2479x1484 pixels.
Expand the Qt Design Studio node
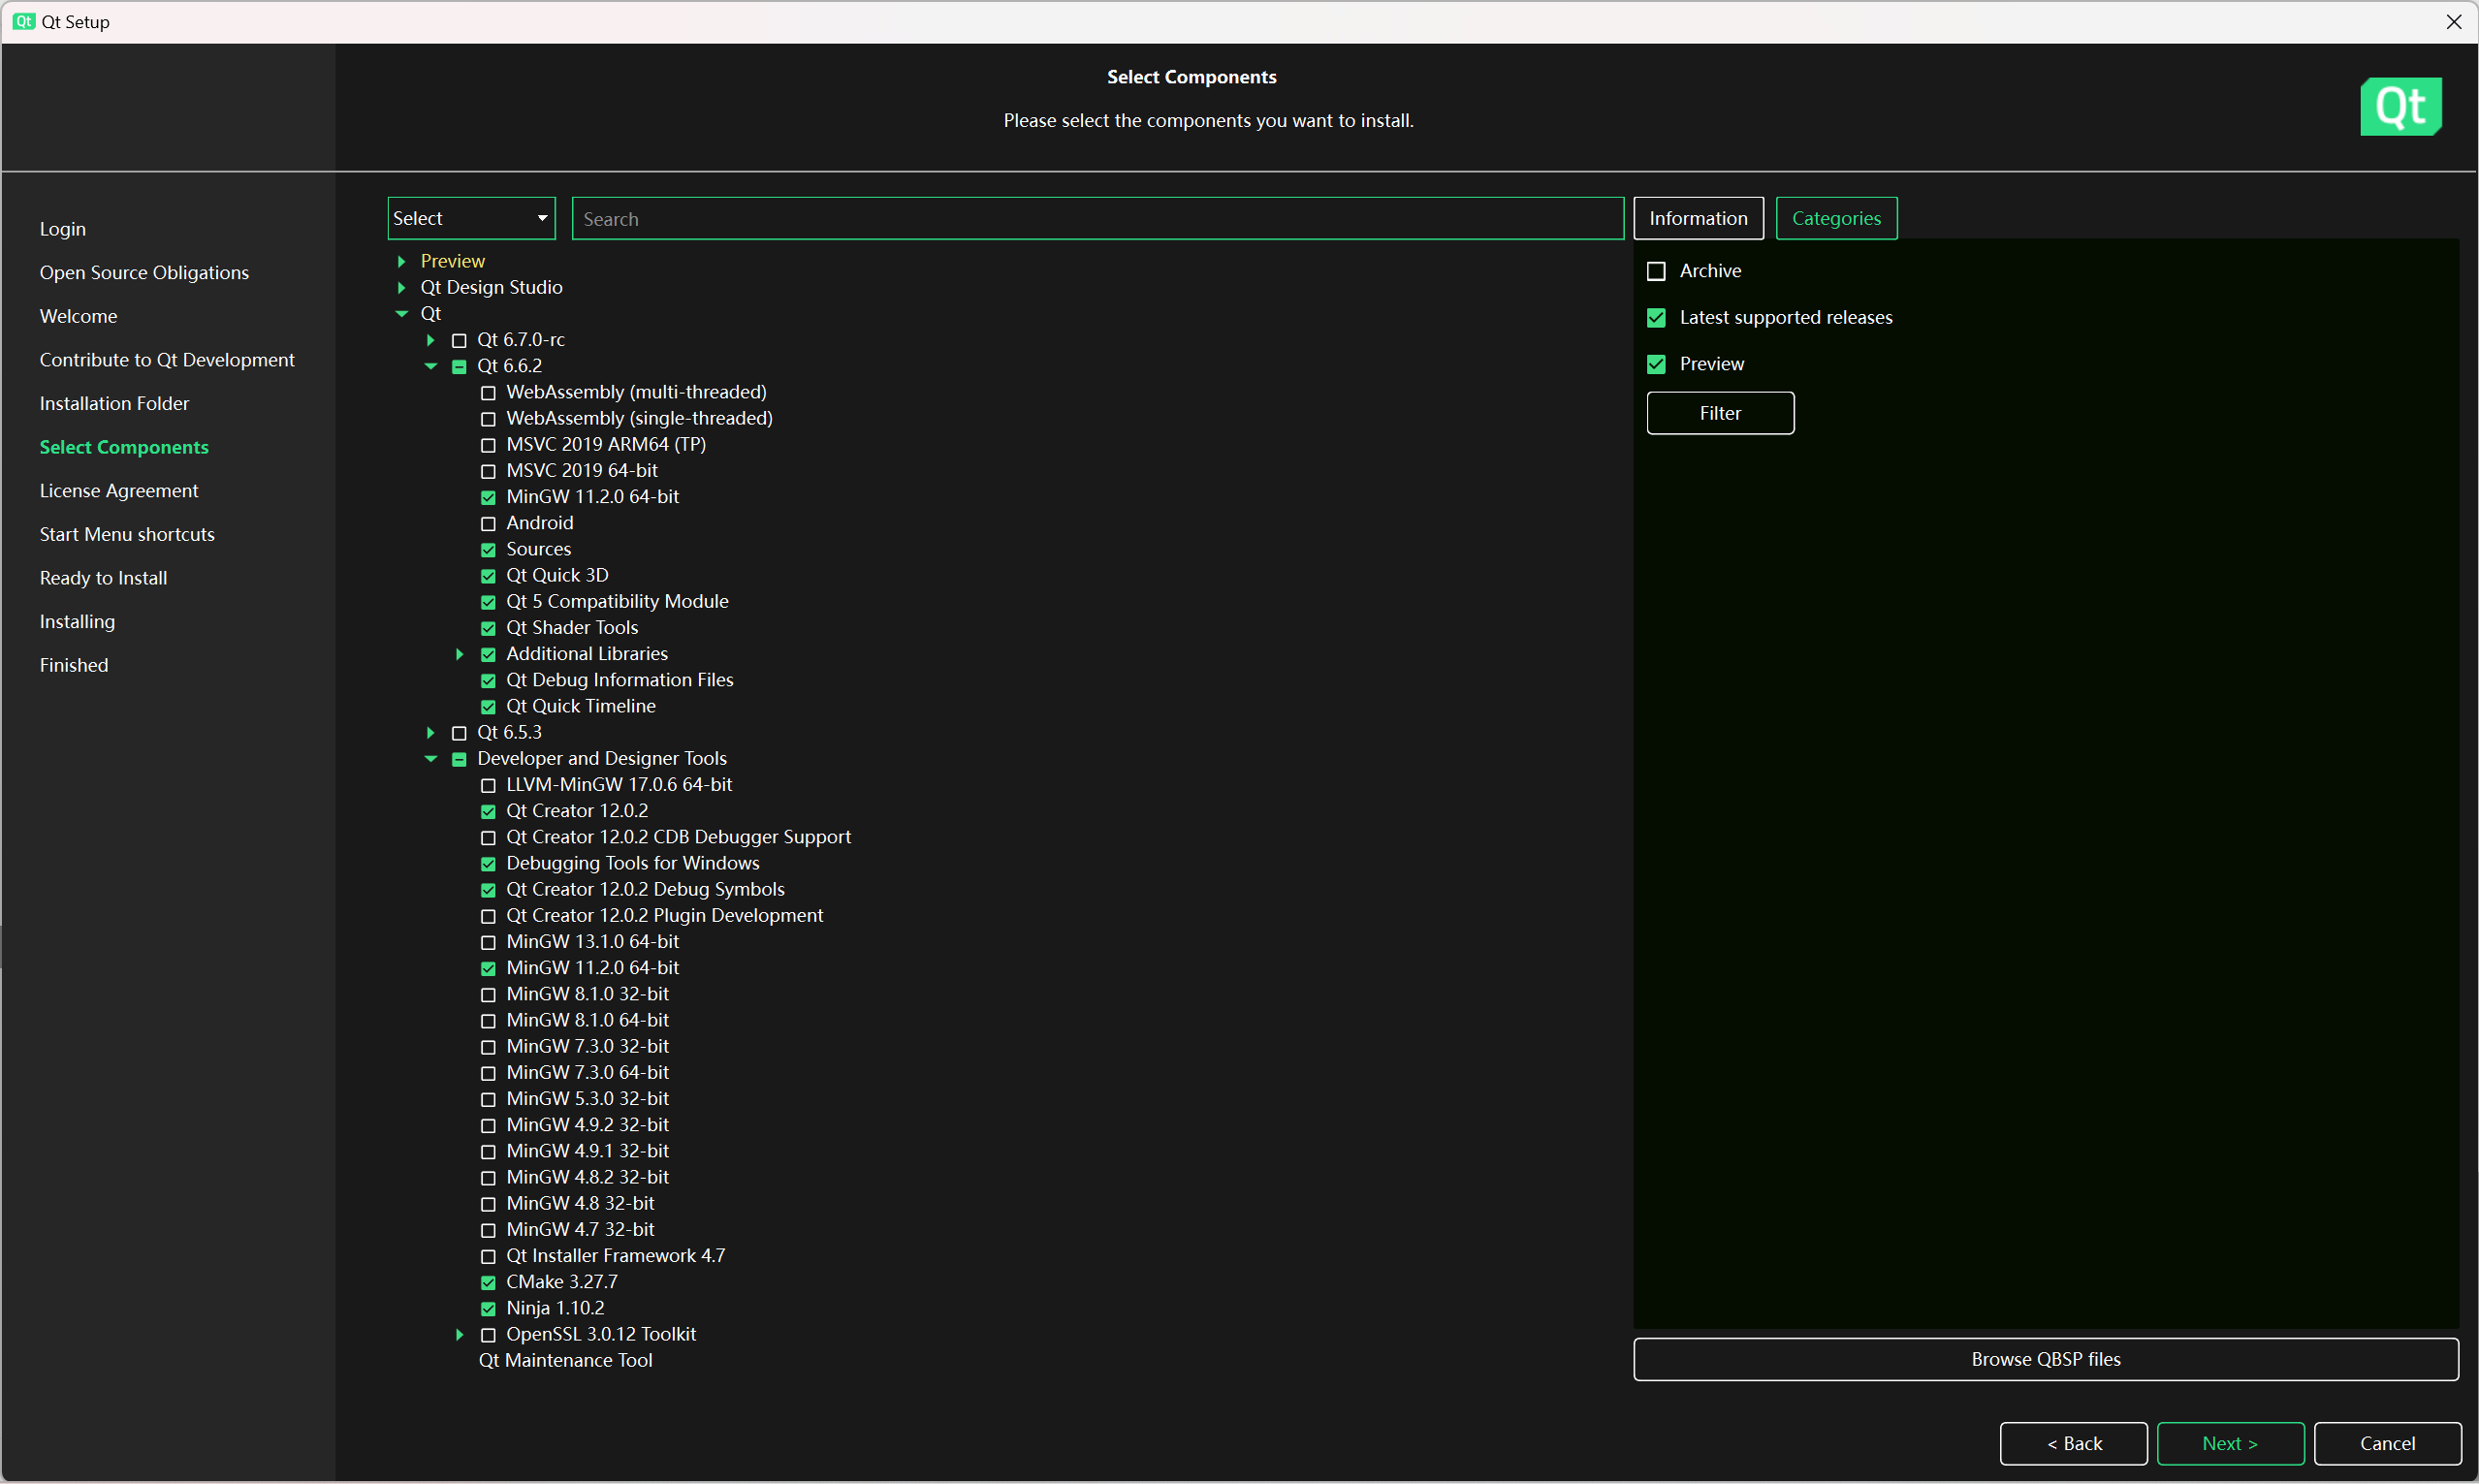click(x=402, y=287)
